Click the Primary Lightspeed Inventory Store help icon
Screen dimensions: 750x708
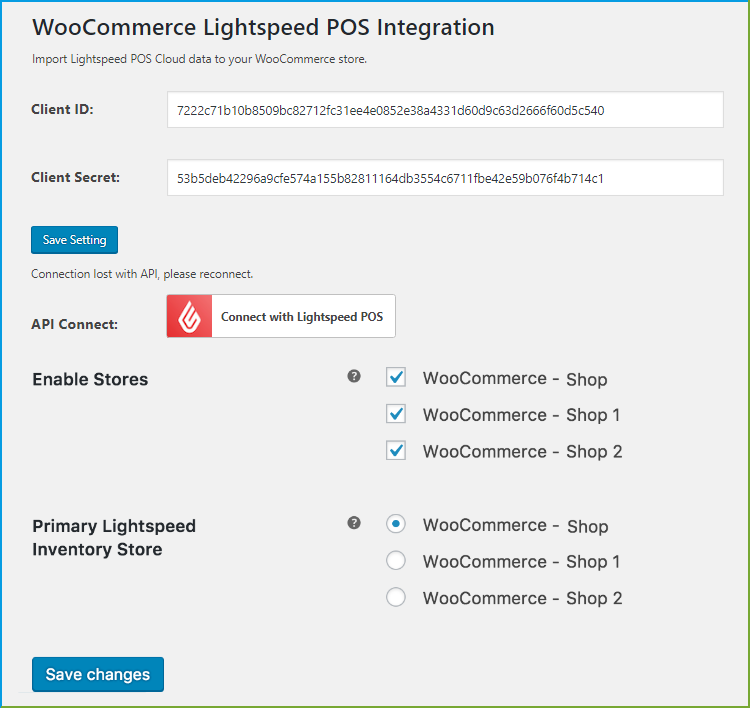(x=354, y=523)
